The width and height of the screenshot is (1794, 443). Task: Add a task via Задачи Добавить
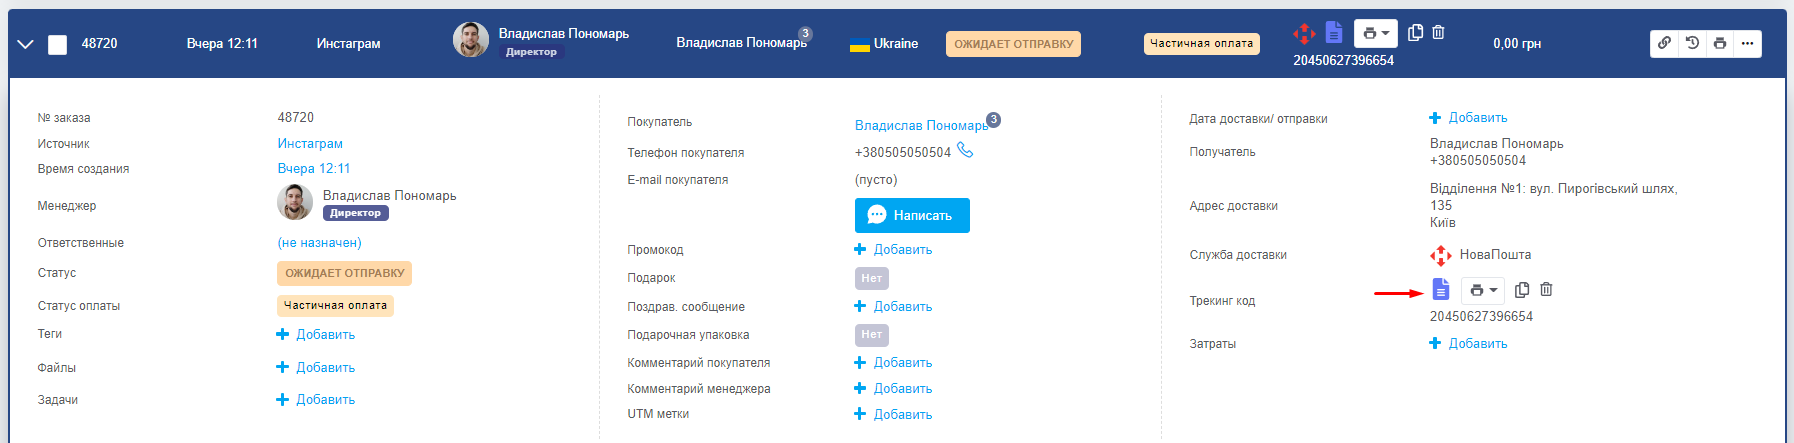pos(316,400)
